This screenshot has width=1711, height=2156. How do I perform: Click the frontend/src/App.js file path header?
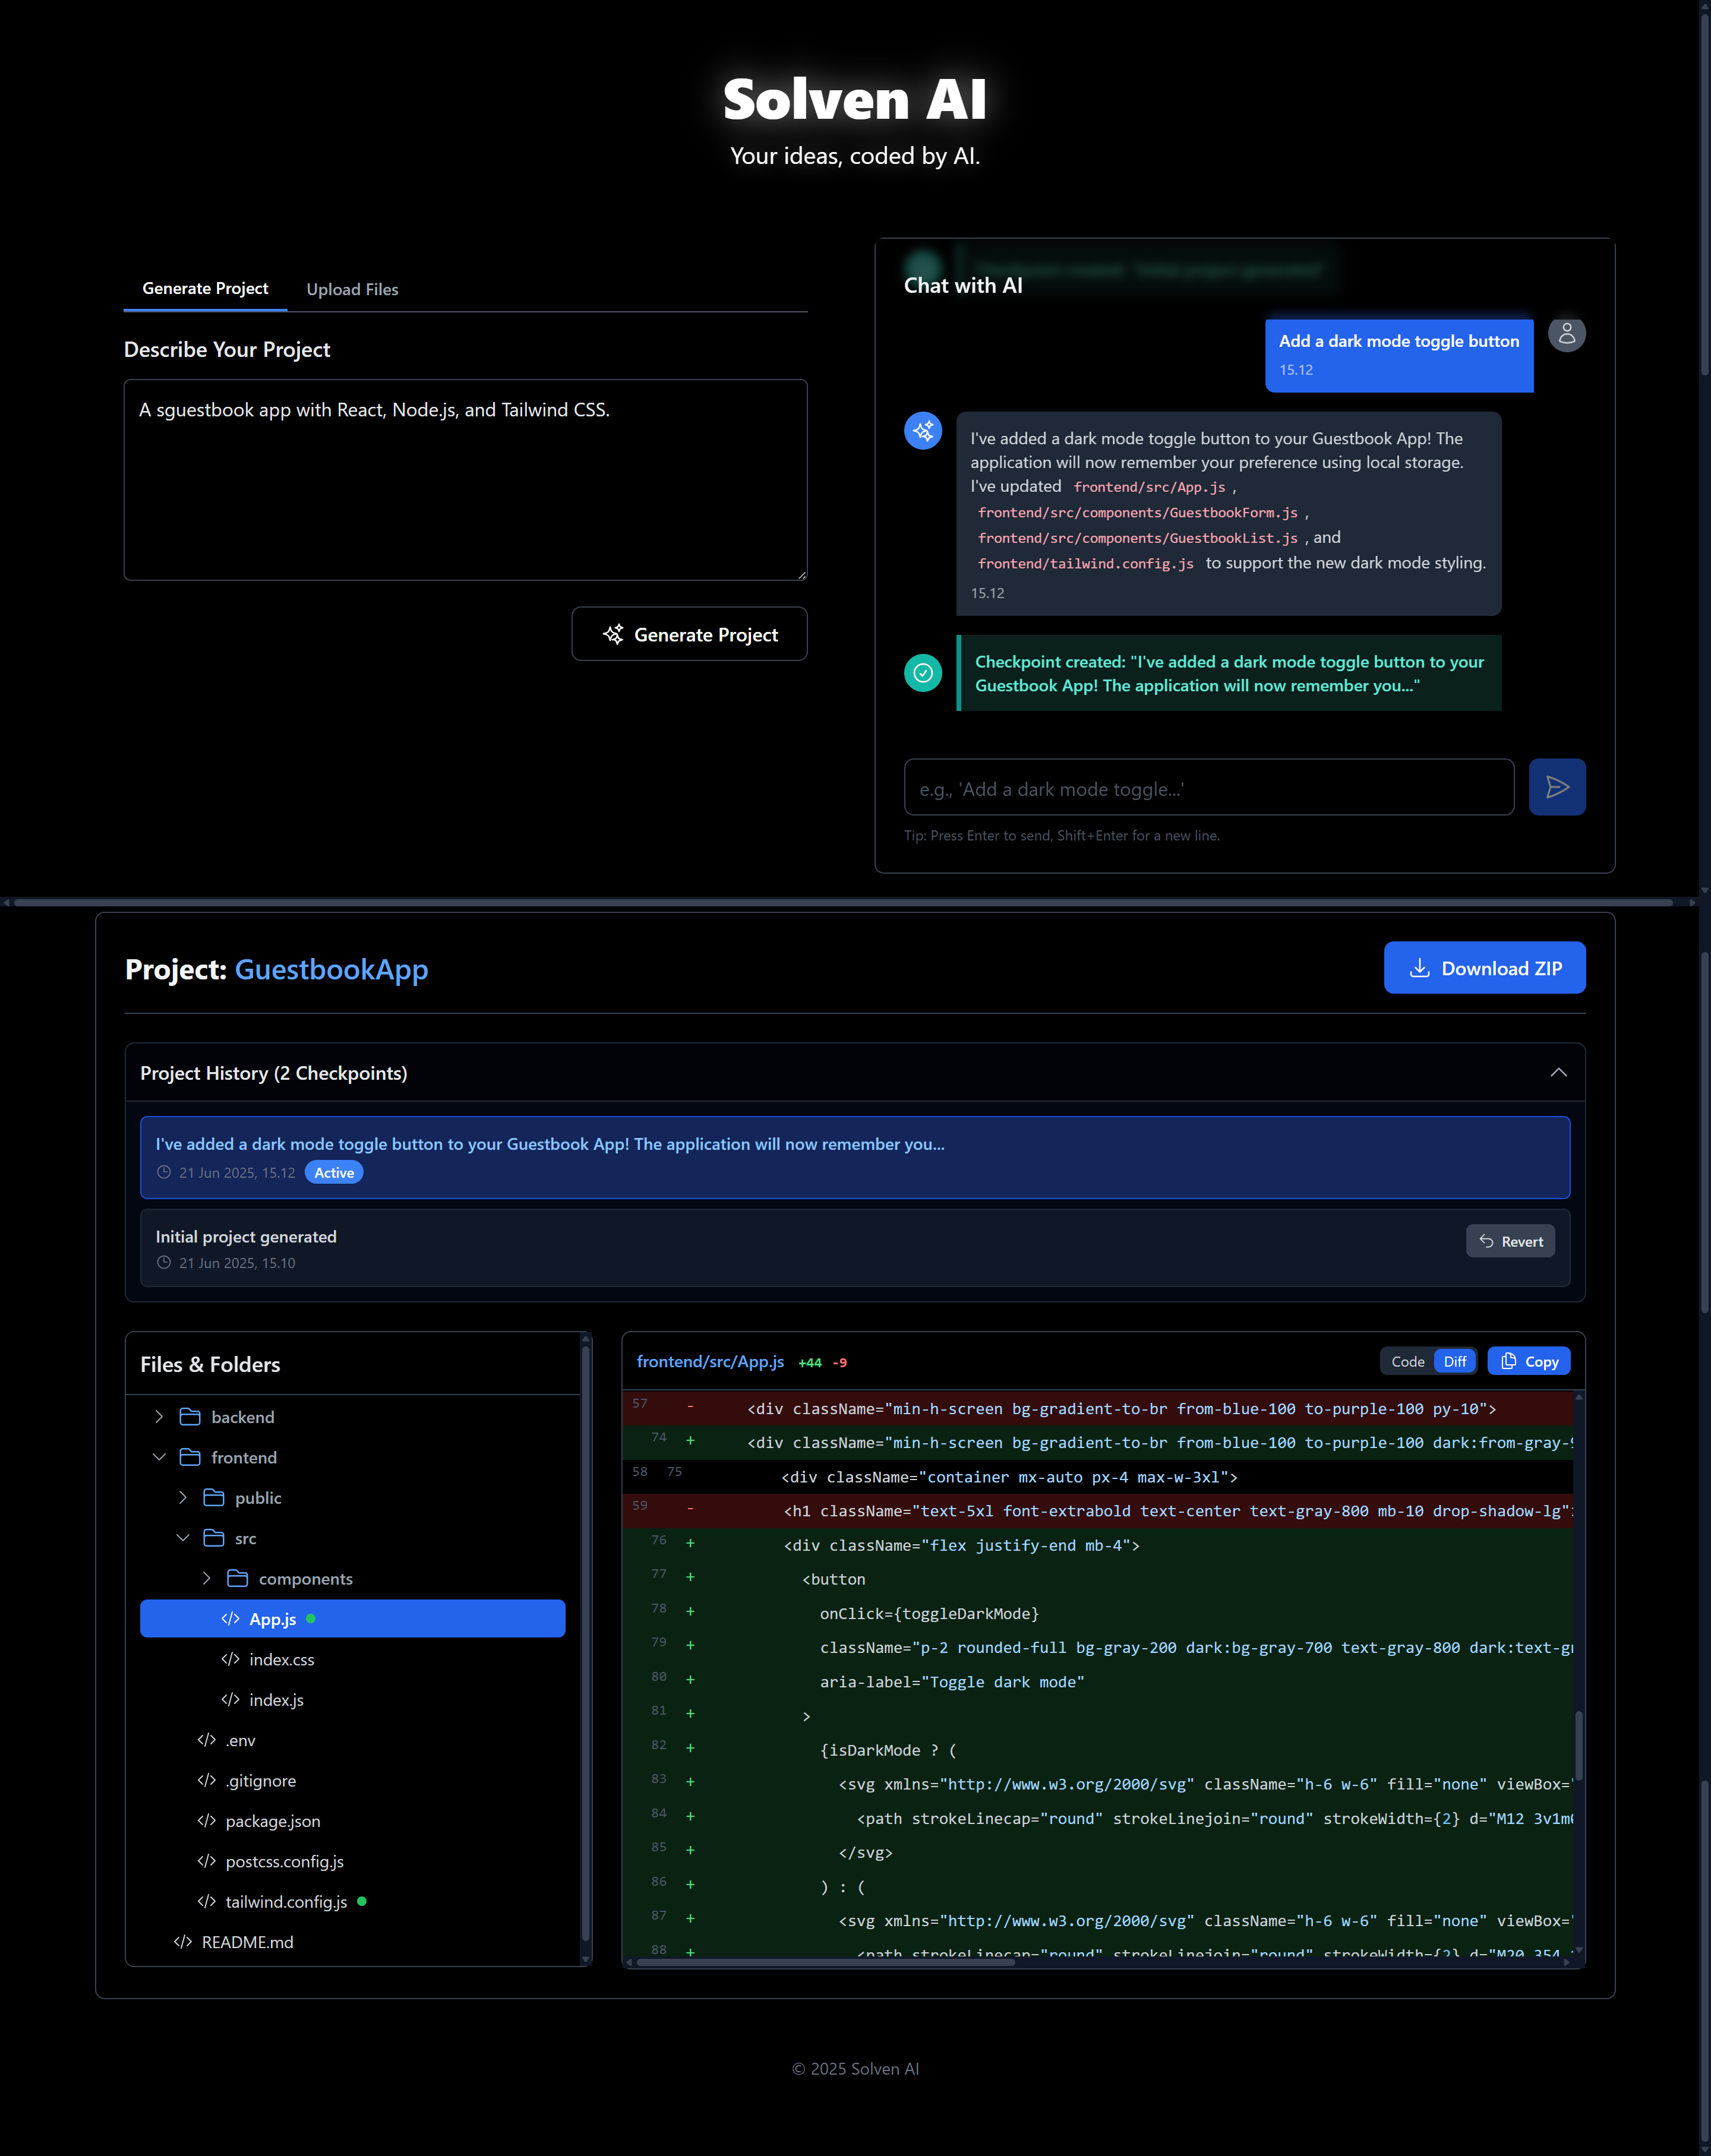click(x=710, y=1362)
